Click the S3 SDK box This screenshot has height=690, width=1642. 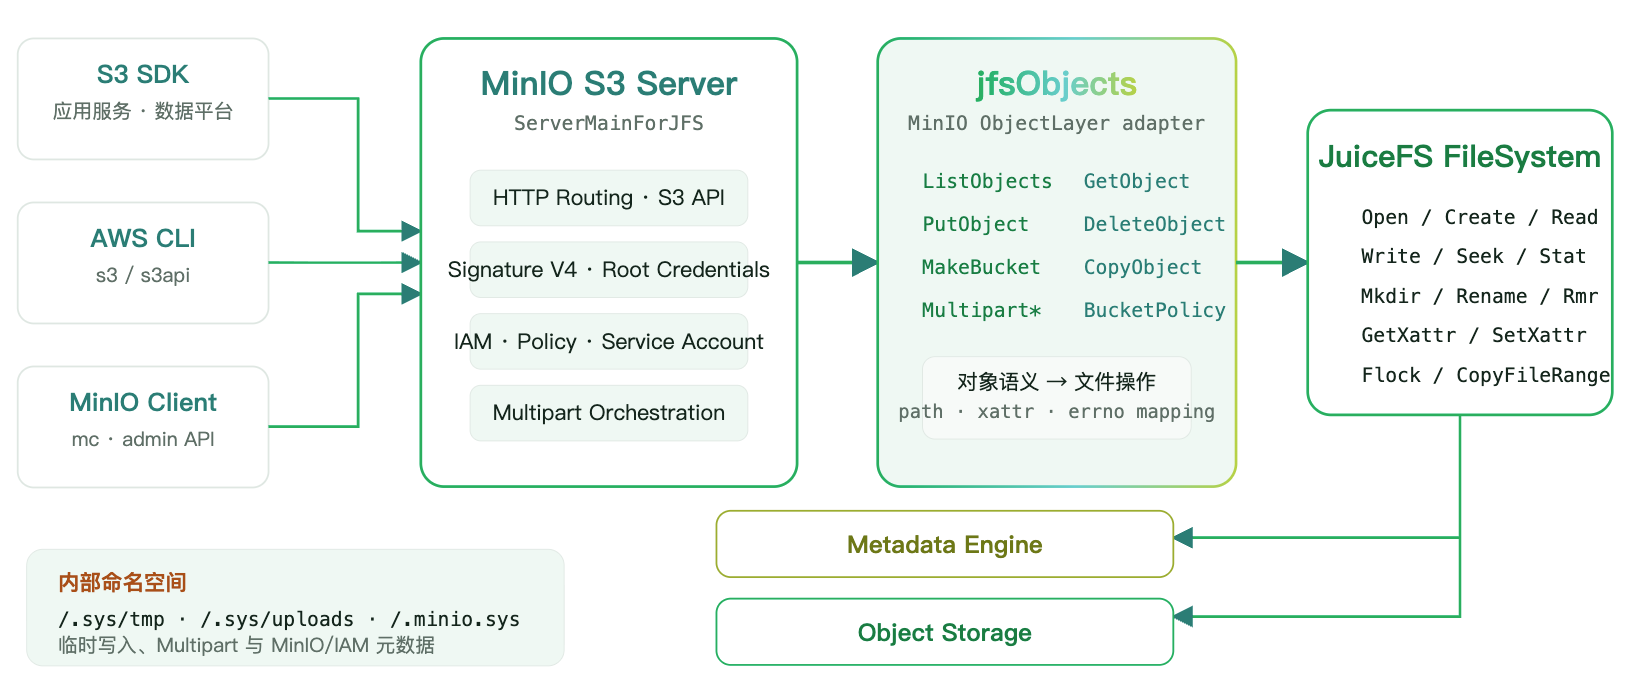[x=143, y=99]
